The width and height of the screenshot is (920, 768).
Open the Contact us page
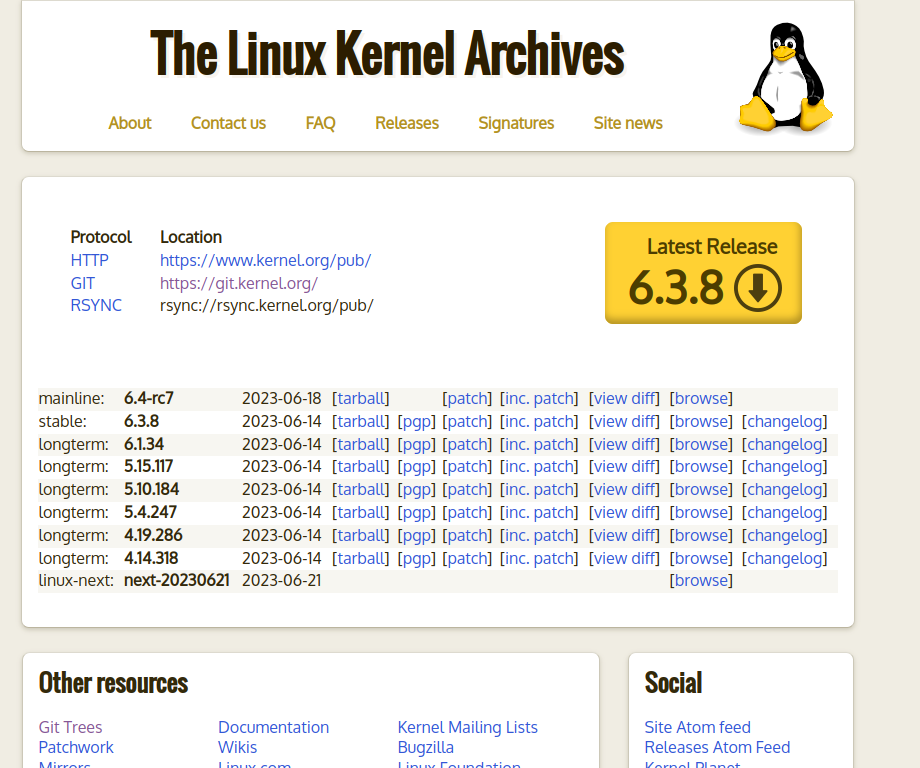[228, 123]
